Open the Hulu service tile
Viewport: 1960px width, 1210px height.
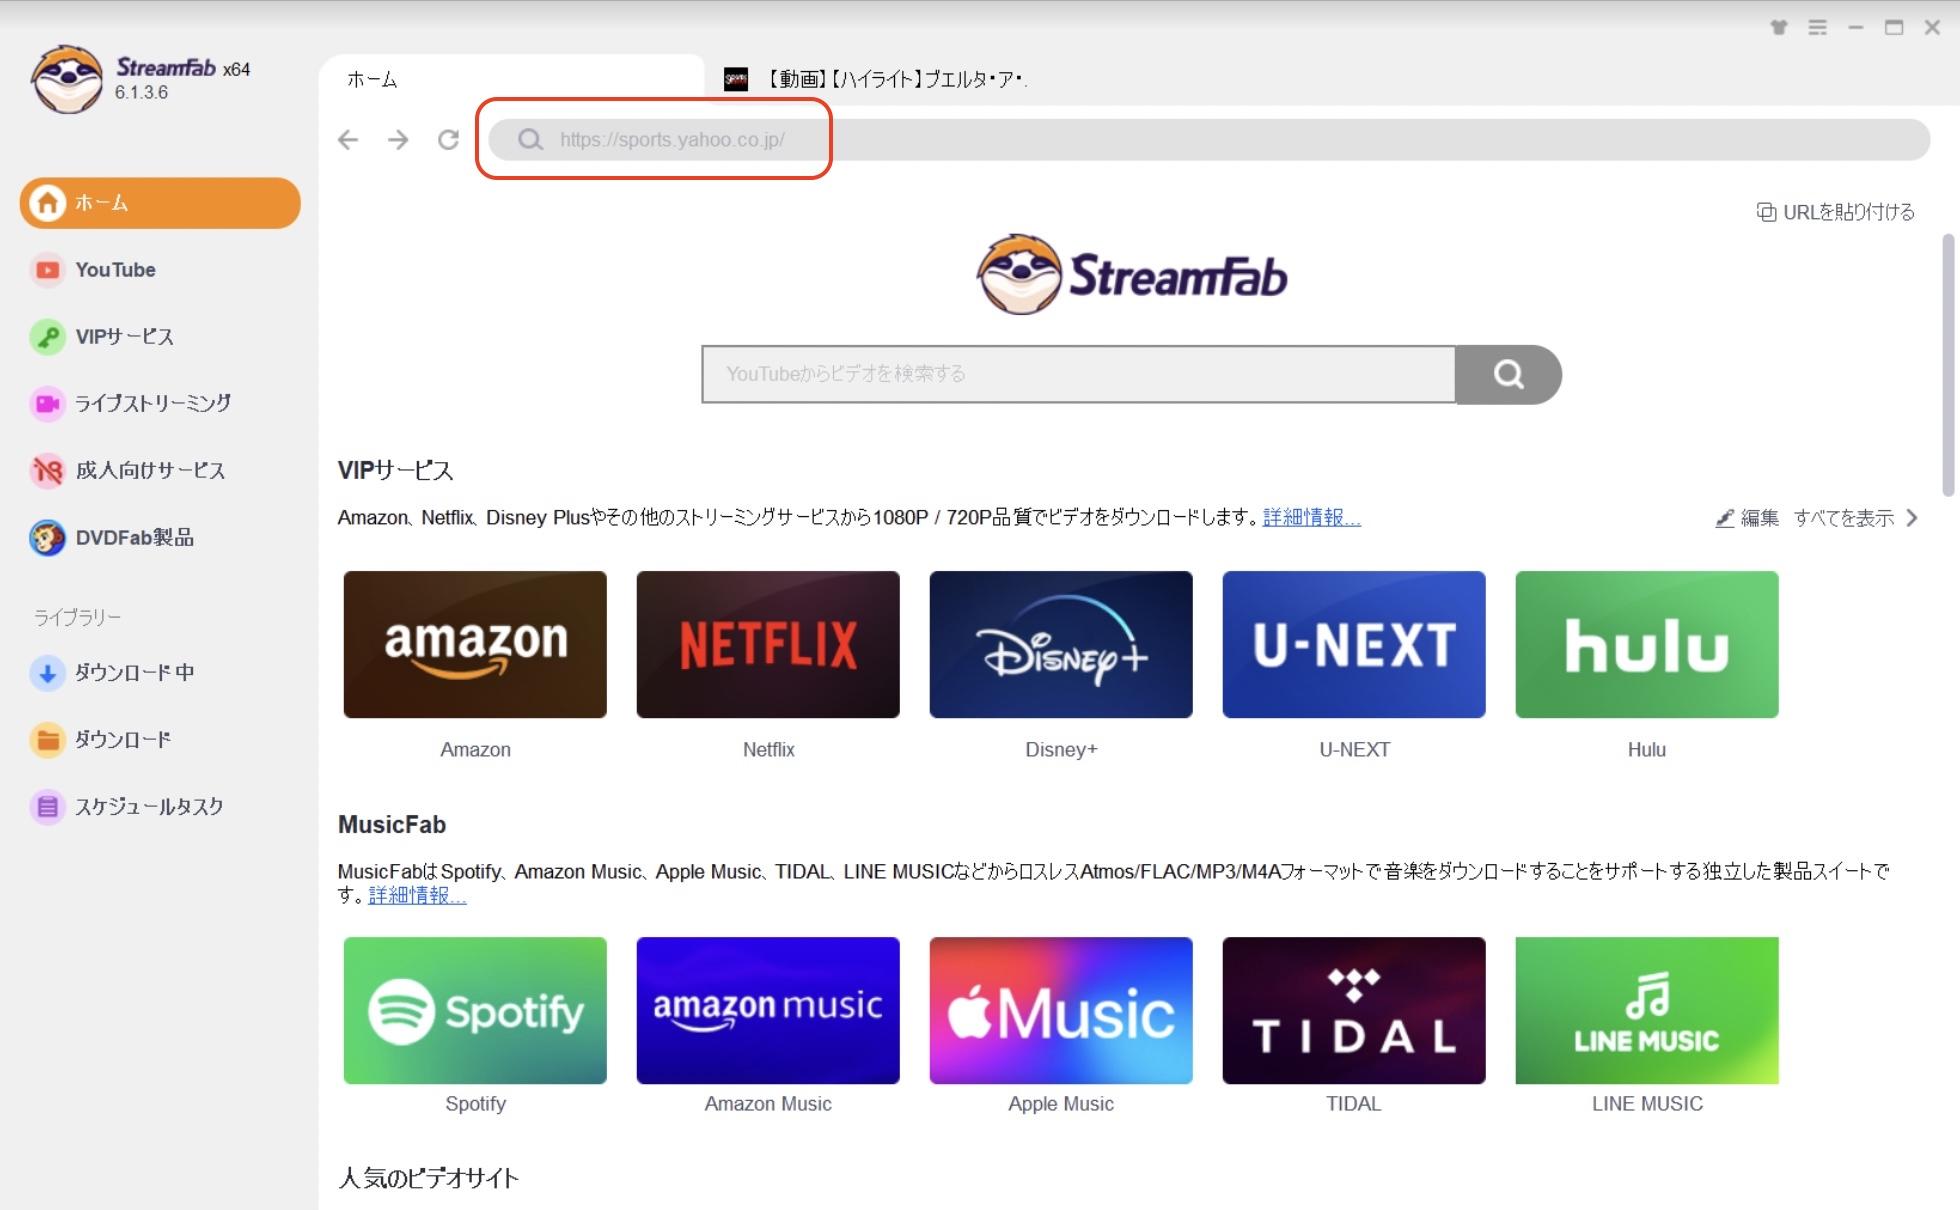click(x=1647, y=645)
